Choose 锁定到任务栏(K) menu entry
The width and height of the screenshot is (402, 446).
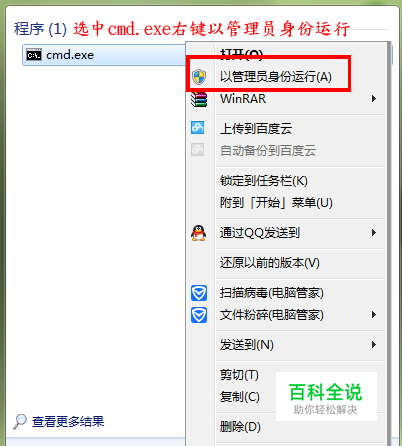tap(264, 181)
